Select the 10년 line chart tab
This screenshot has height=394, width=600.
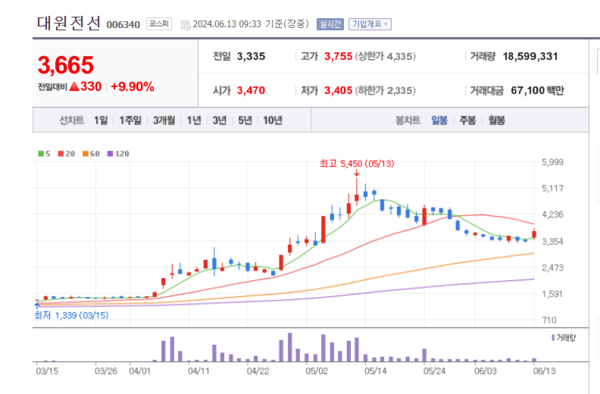pos(273,120)
